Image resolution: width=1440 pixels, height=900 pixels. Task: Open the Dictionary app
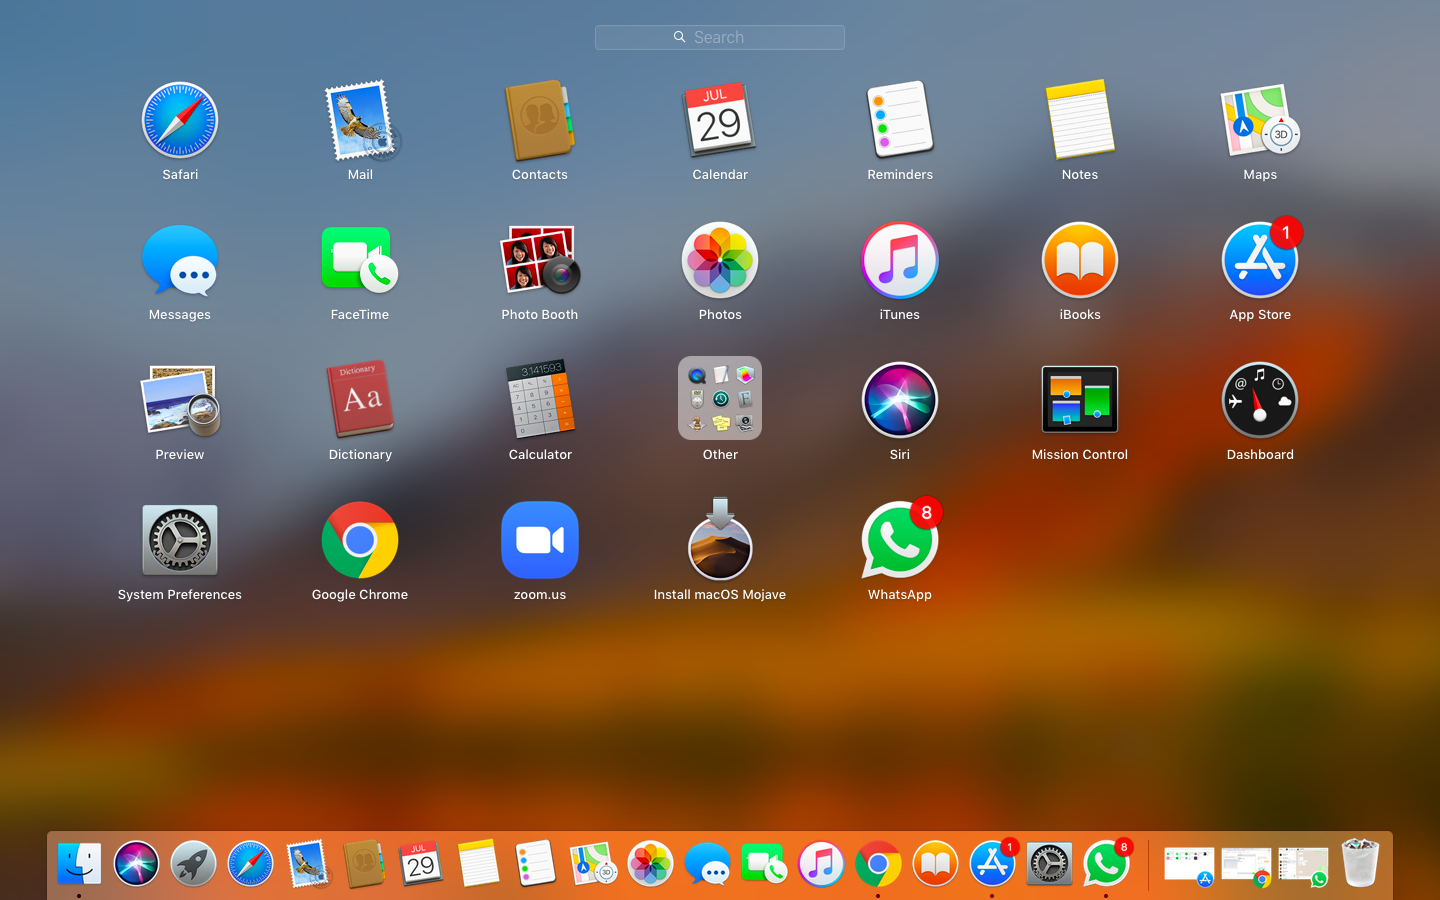coord(360,400)
